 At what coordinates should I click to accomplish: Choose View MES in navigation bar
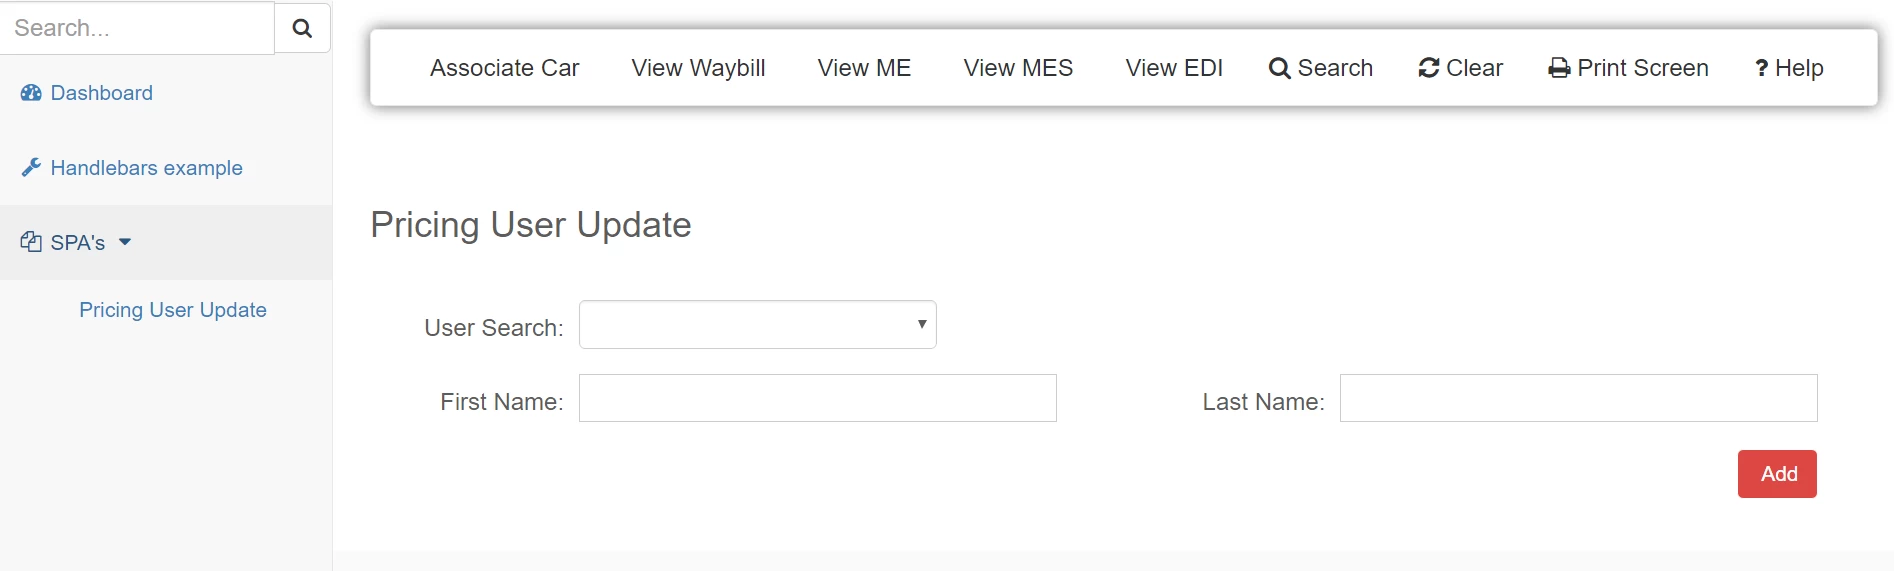1018,68
